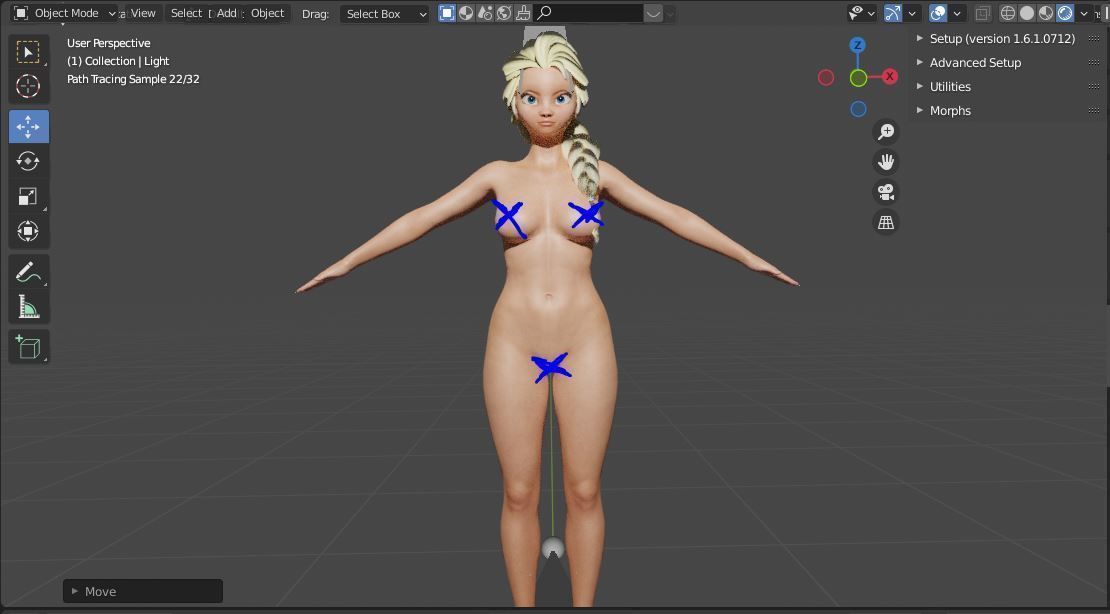Grab the drag handle of Utilities panel
Image resolution: width=1110 pixels, height=614 pixels.
pos(1094,86)
